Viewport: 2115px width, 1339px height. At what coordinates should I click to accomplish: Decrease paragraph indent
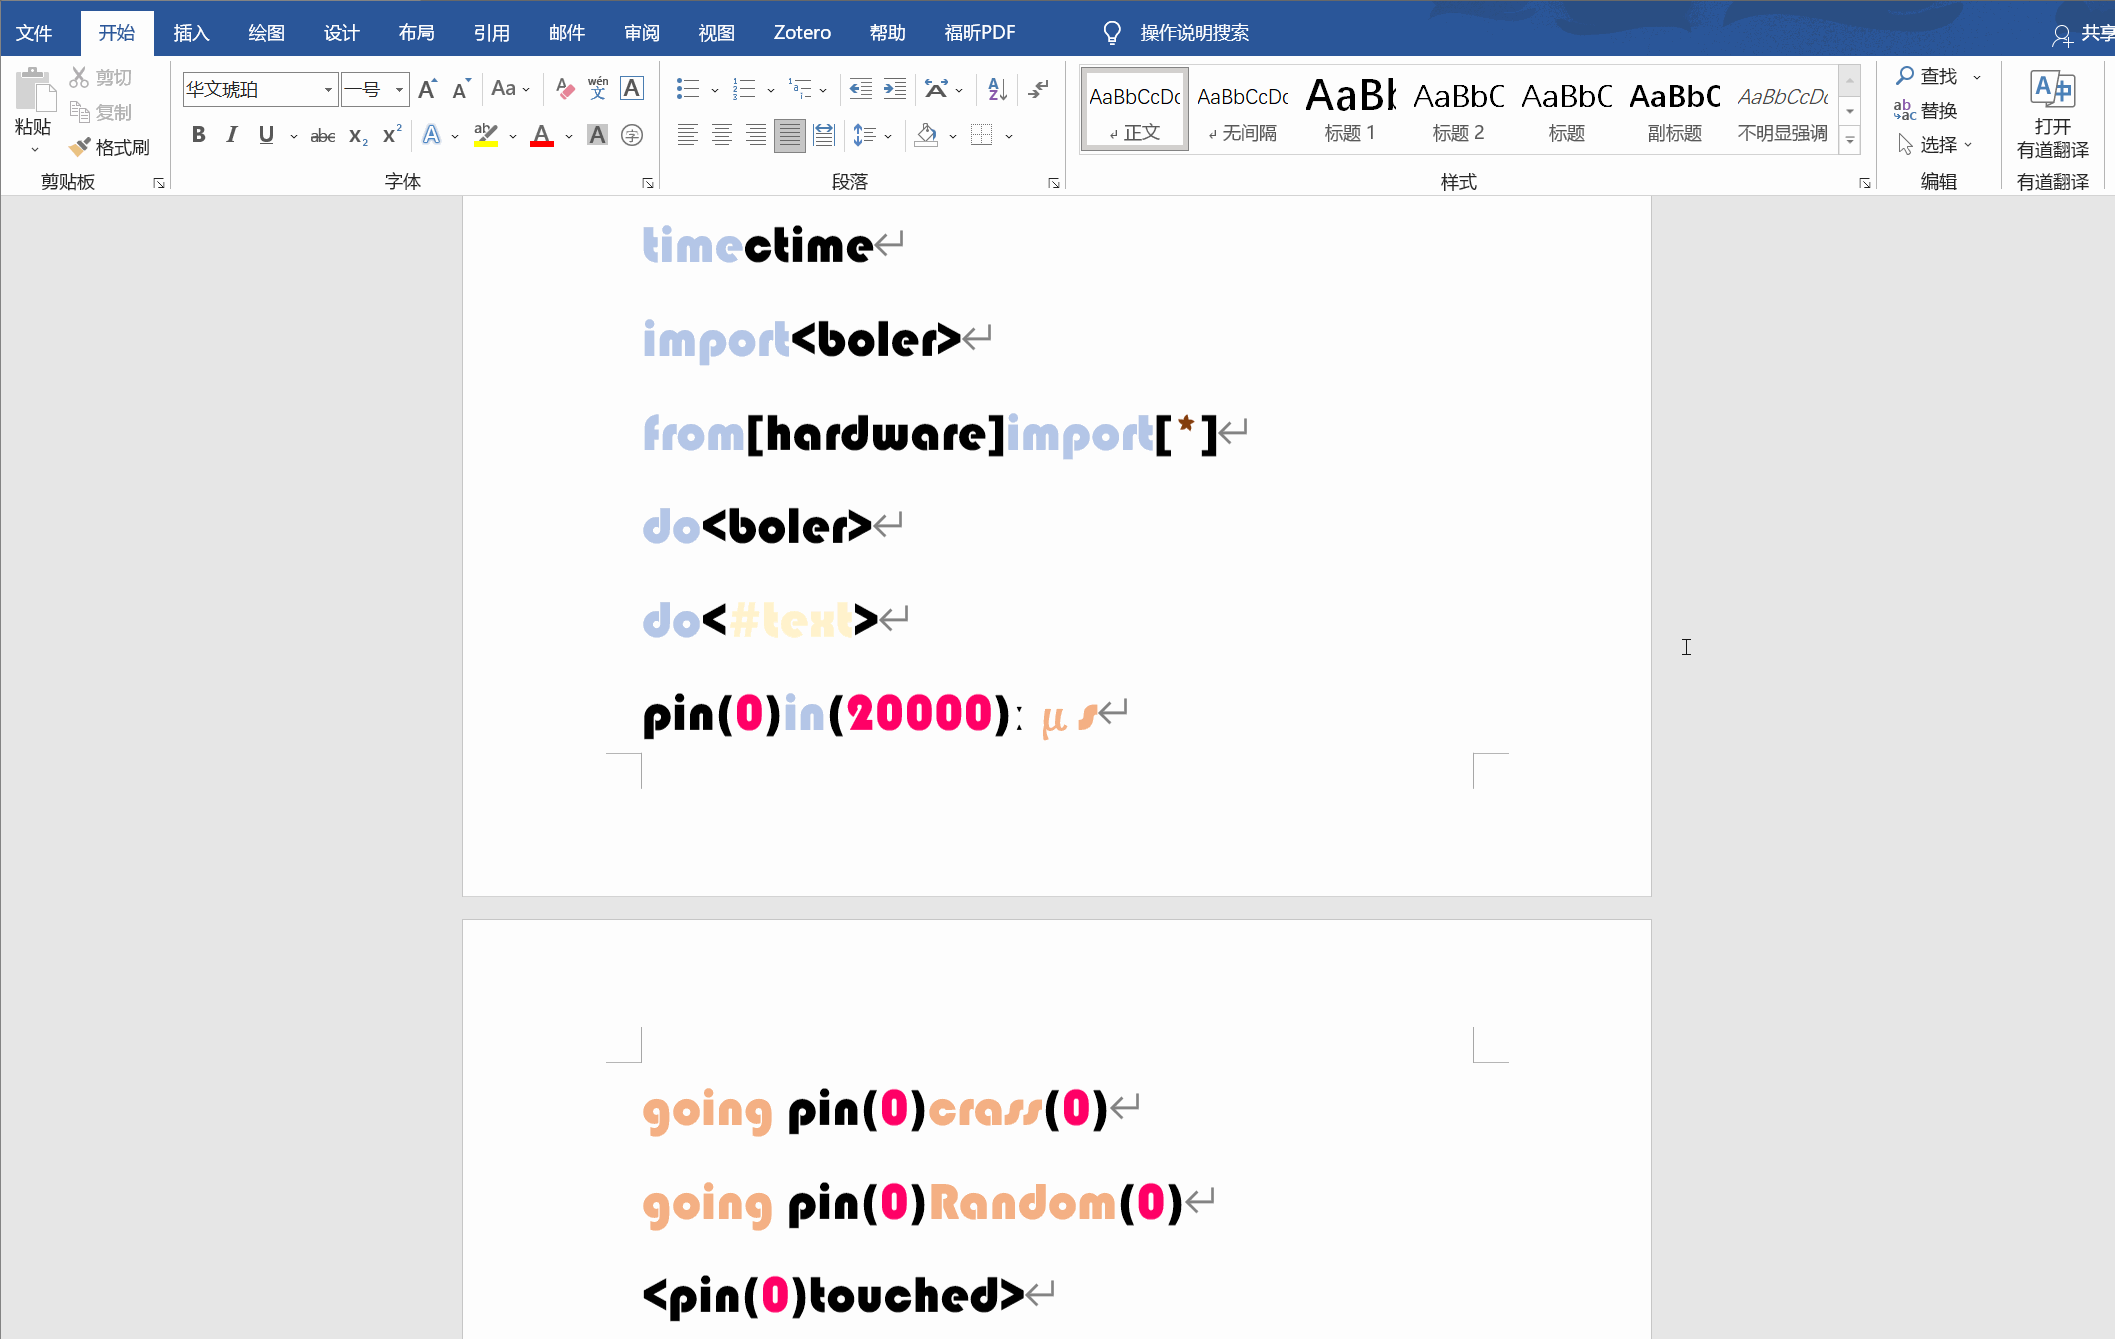861,89
